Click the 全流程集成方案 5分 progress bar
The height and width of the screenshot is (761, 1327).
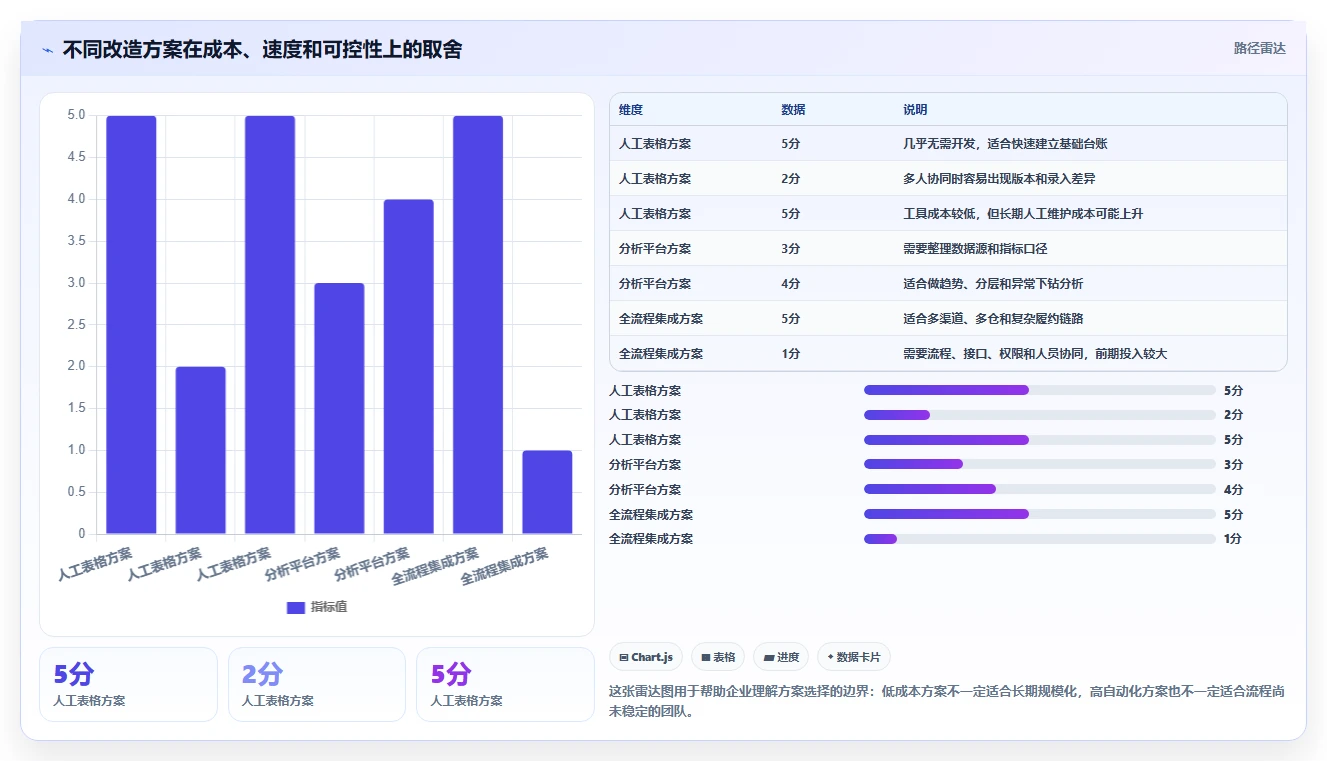click(1040, 514)
